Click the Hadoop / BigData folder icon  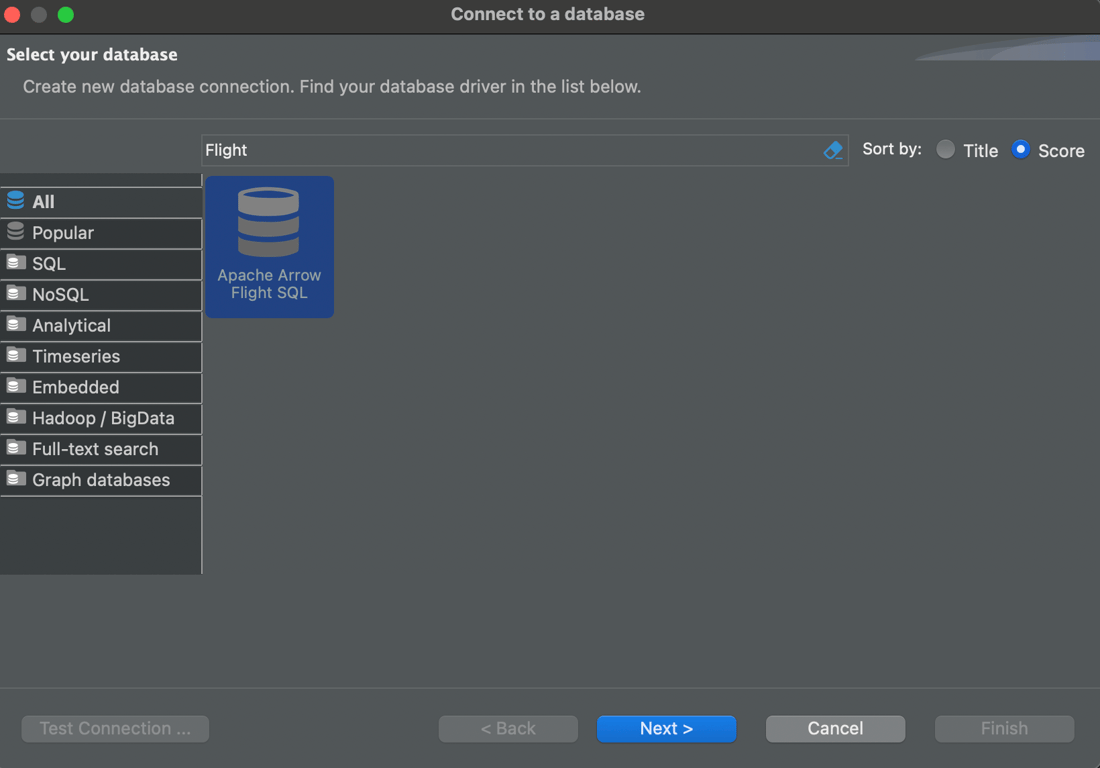tap(15, 417)
